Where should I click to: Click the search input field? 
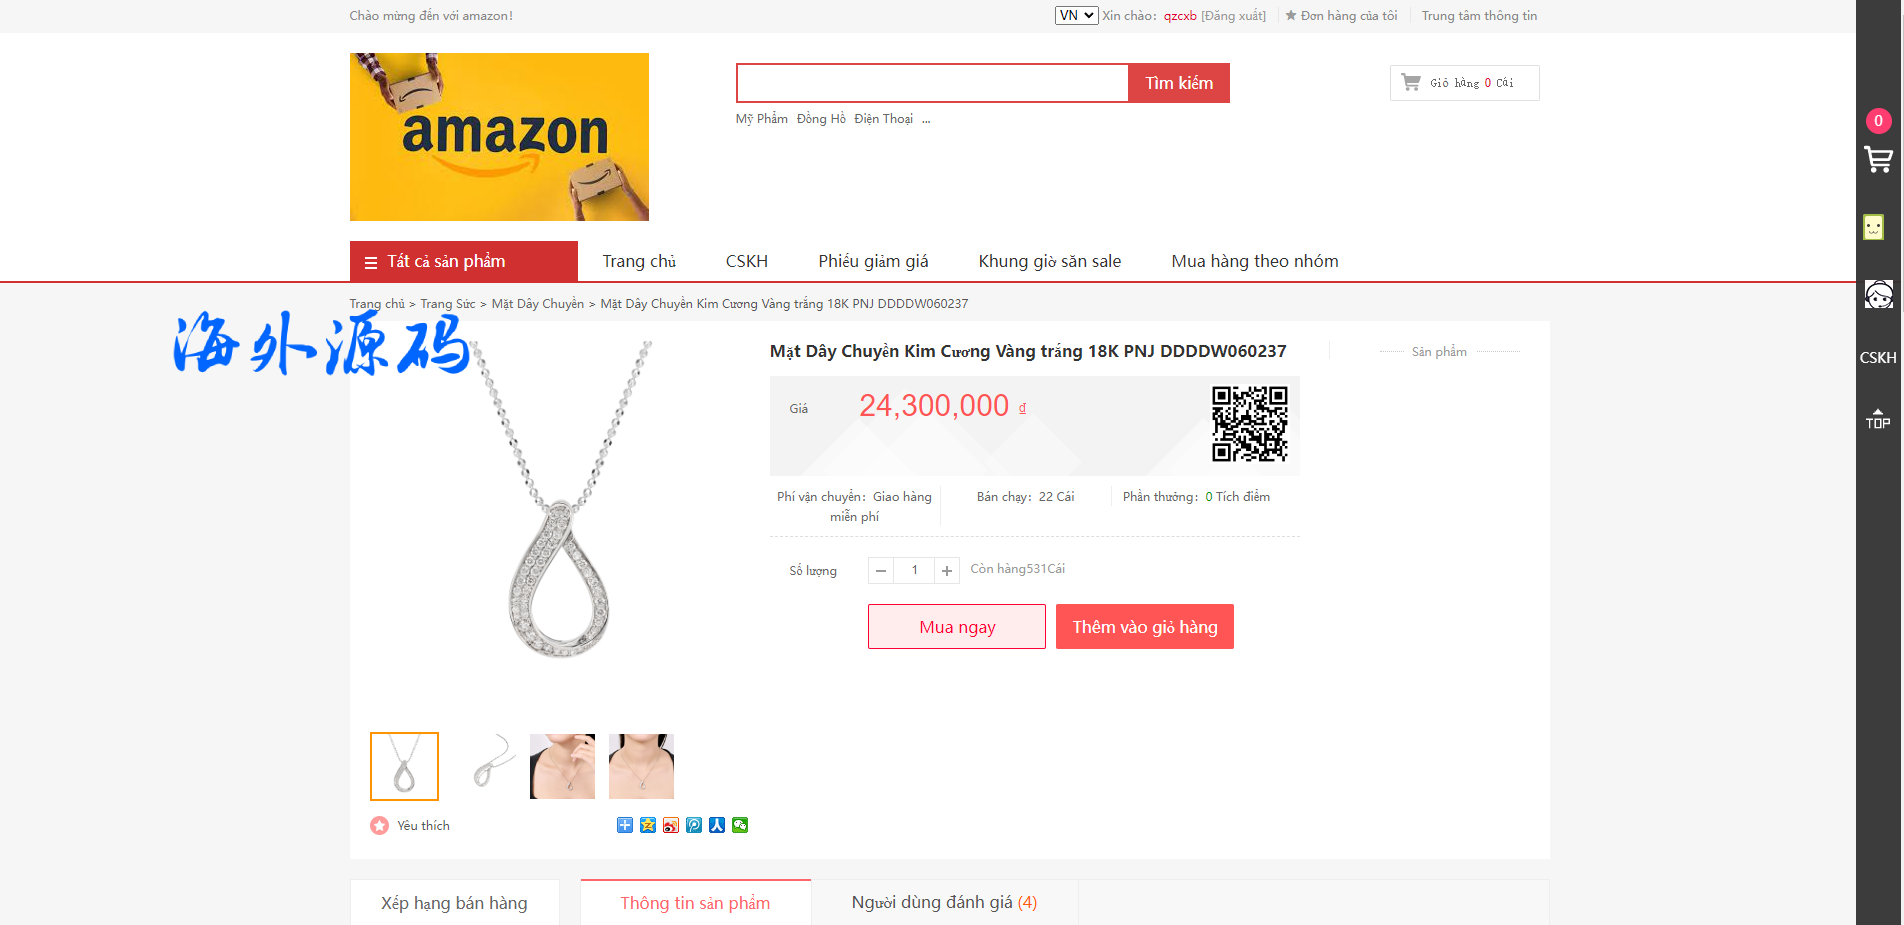tap(933, 83)
